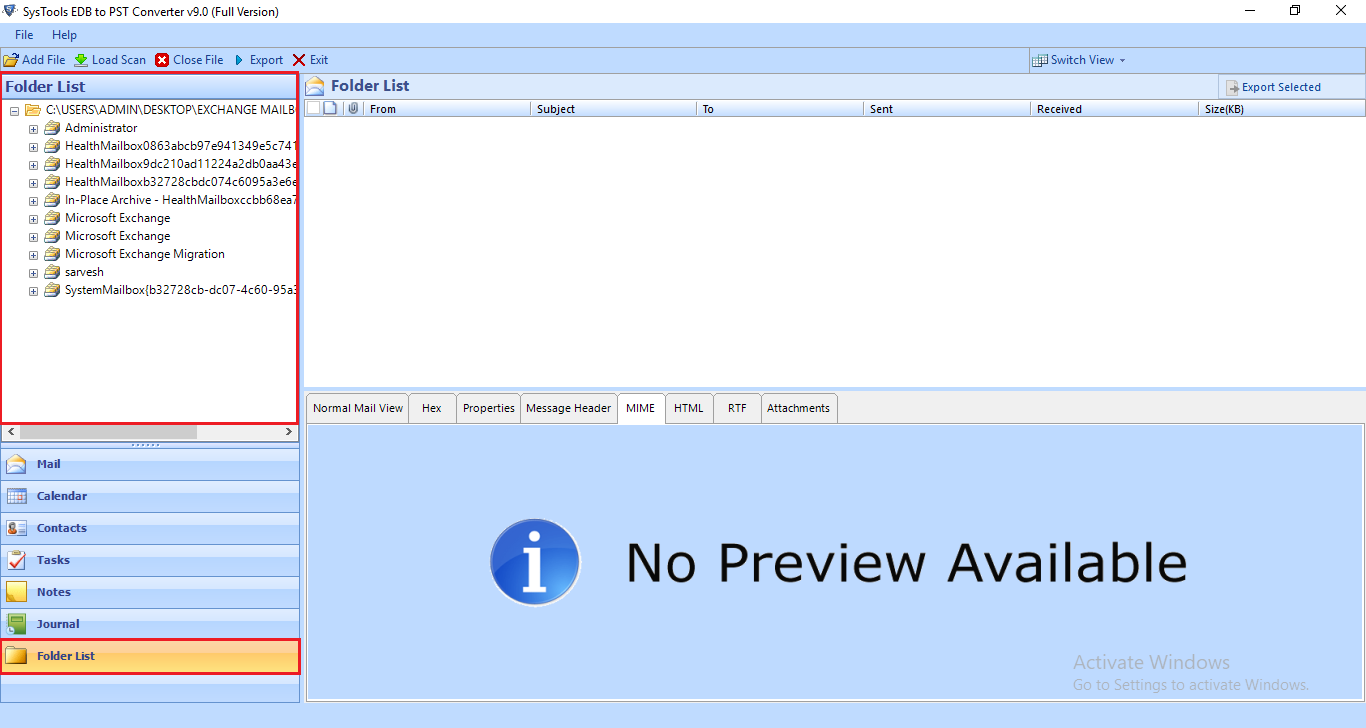Open the File menu
Viewport: 1366px width, 728px height.
(24, 35)
